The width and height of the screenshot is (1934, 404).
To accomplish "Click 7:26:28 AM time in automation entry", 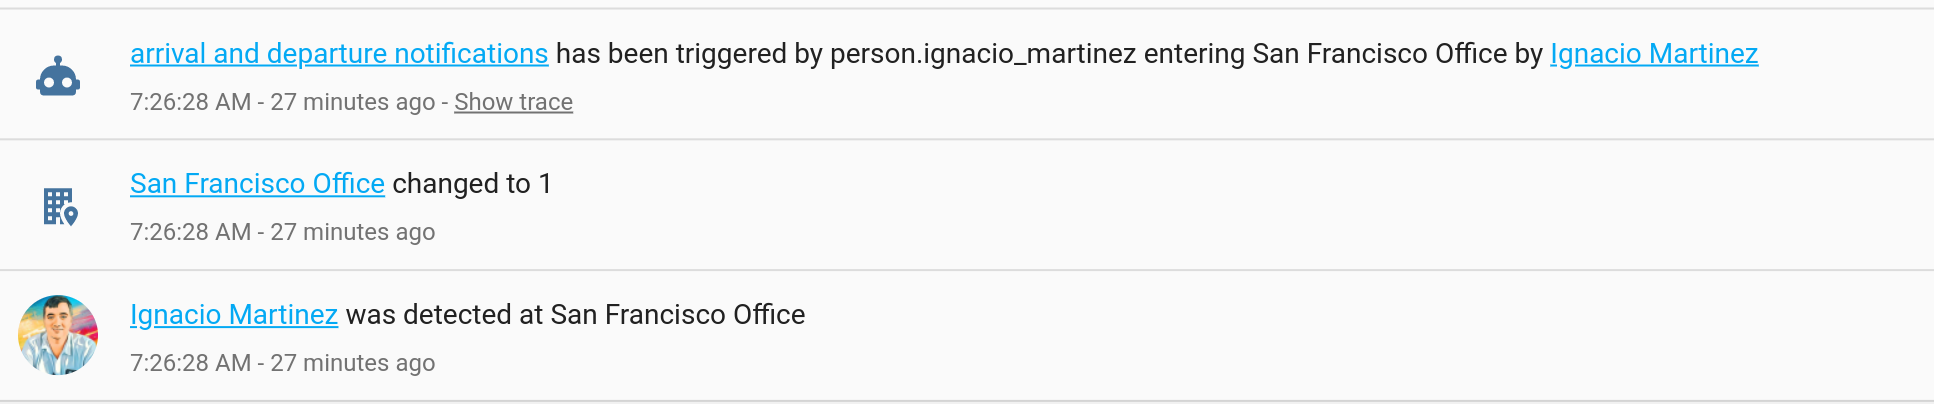I will [190, 102].
